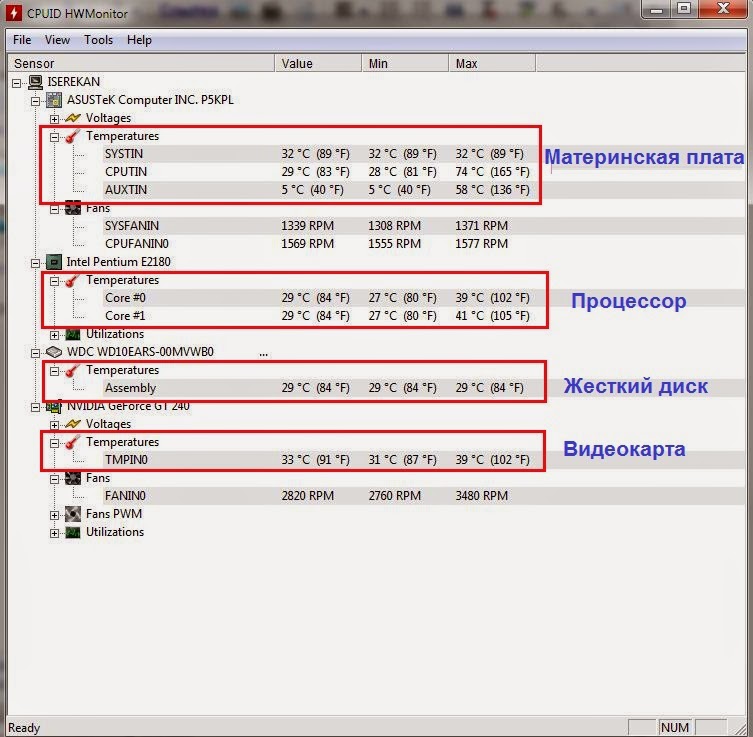Collapse the NVIDIA GeForce GT 240 node
The image size is (753, 737).
[36, 407]
